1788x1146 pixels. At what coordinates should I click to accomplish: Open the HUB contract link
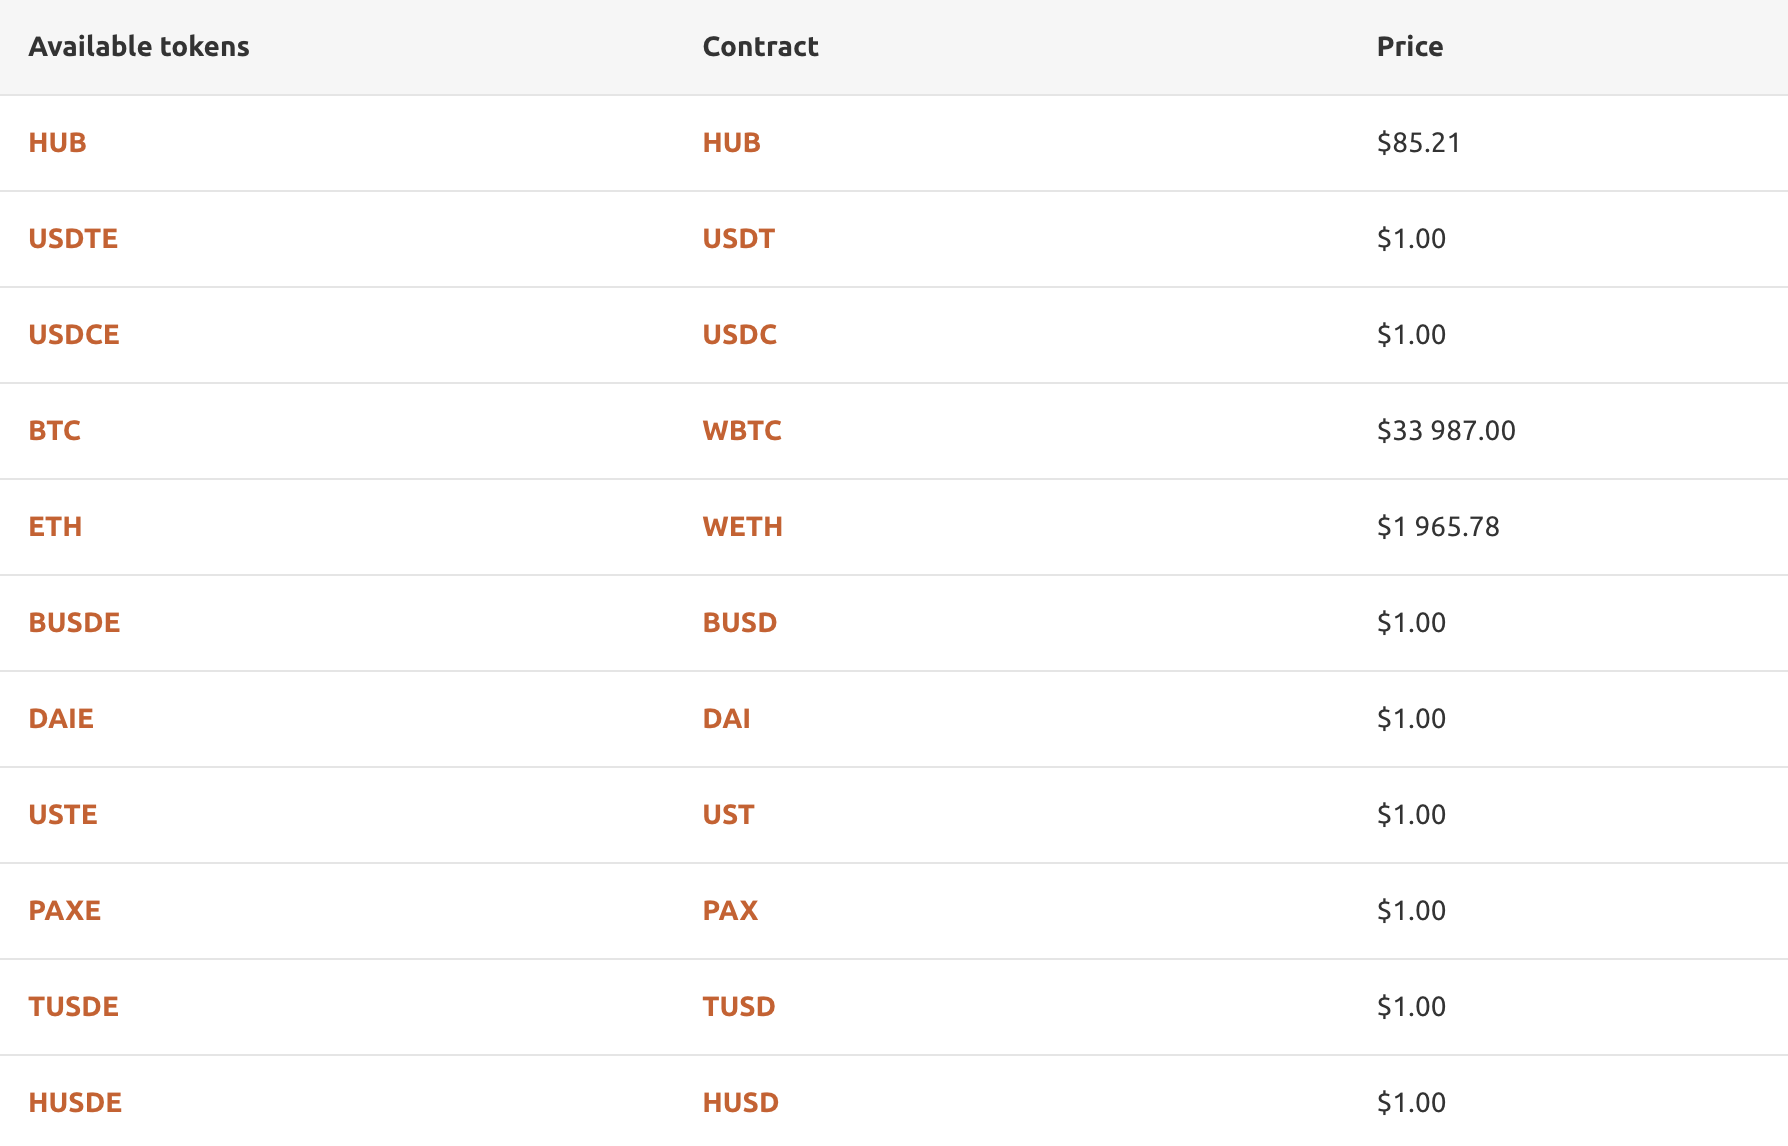(x=731, y=143)
